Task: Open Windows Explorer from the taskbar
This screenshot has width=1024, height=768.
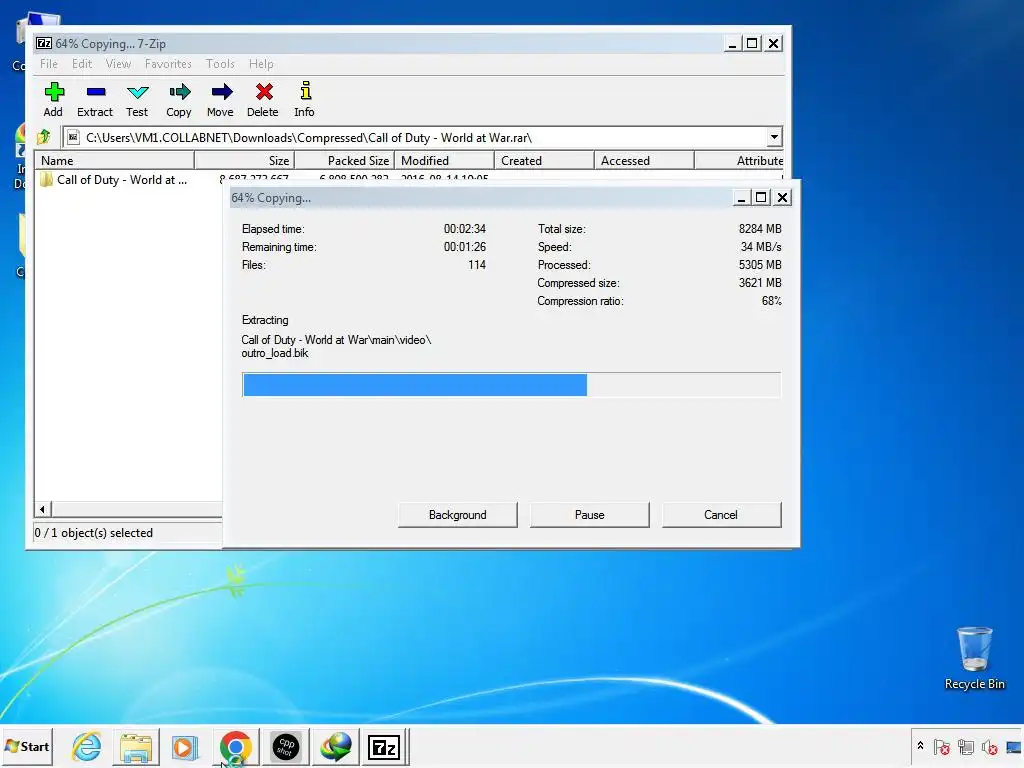Action: 136,746
